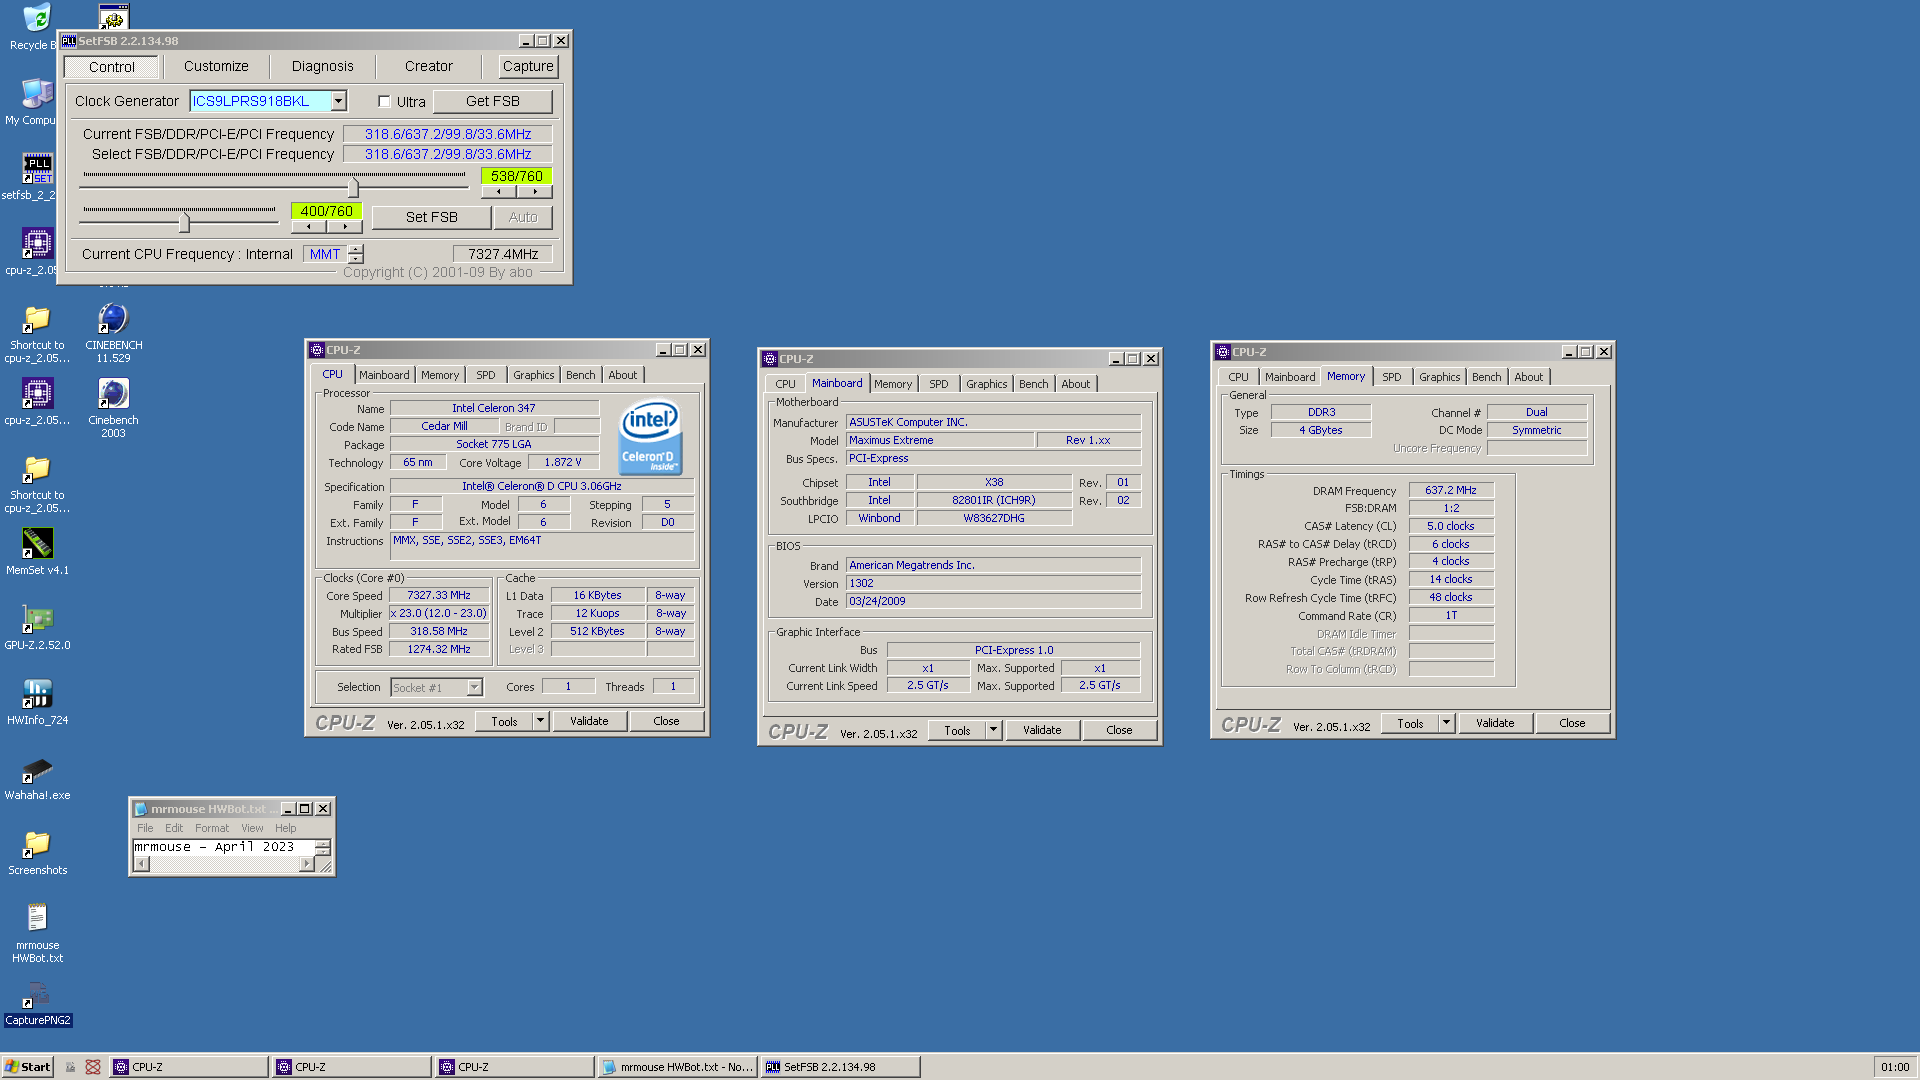Open the Clock Generator dropdown
1920x1080 pixels.
tap(339, 101)
